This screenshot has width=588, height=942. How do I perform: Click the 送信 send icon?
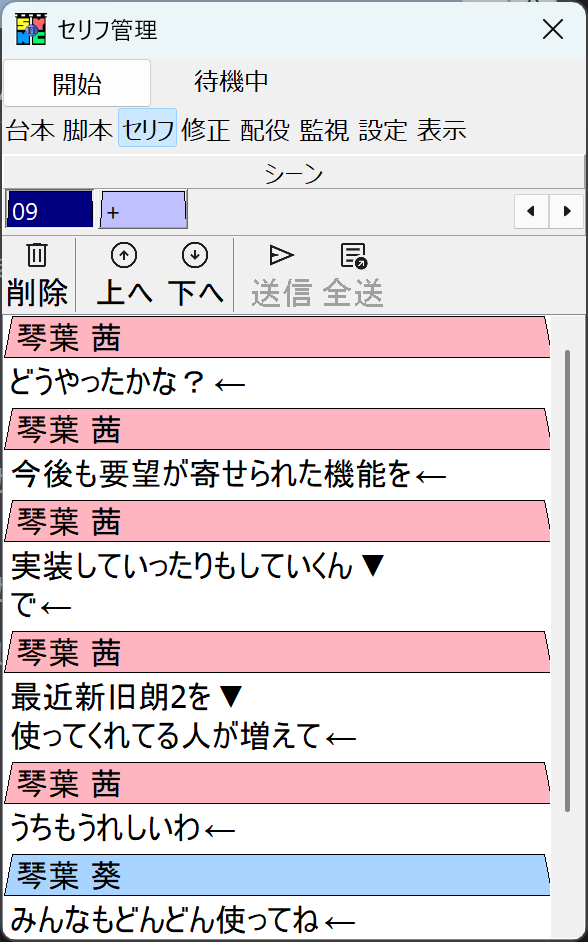pos(281,255)
